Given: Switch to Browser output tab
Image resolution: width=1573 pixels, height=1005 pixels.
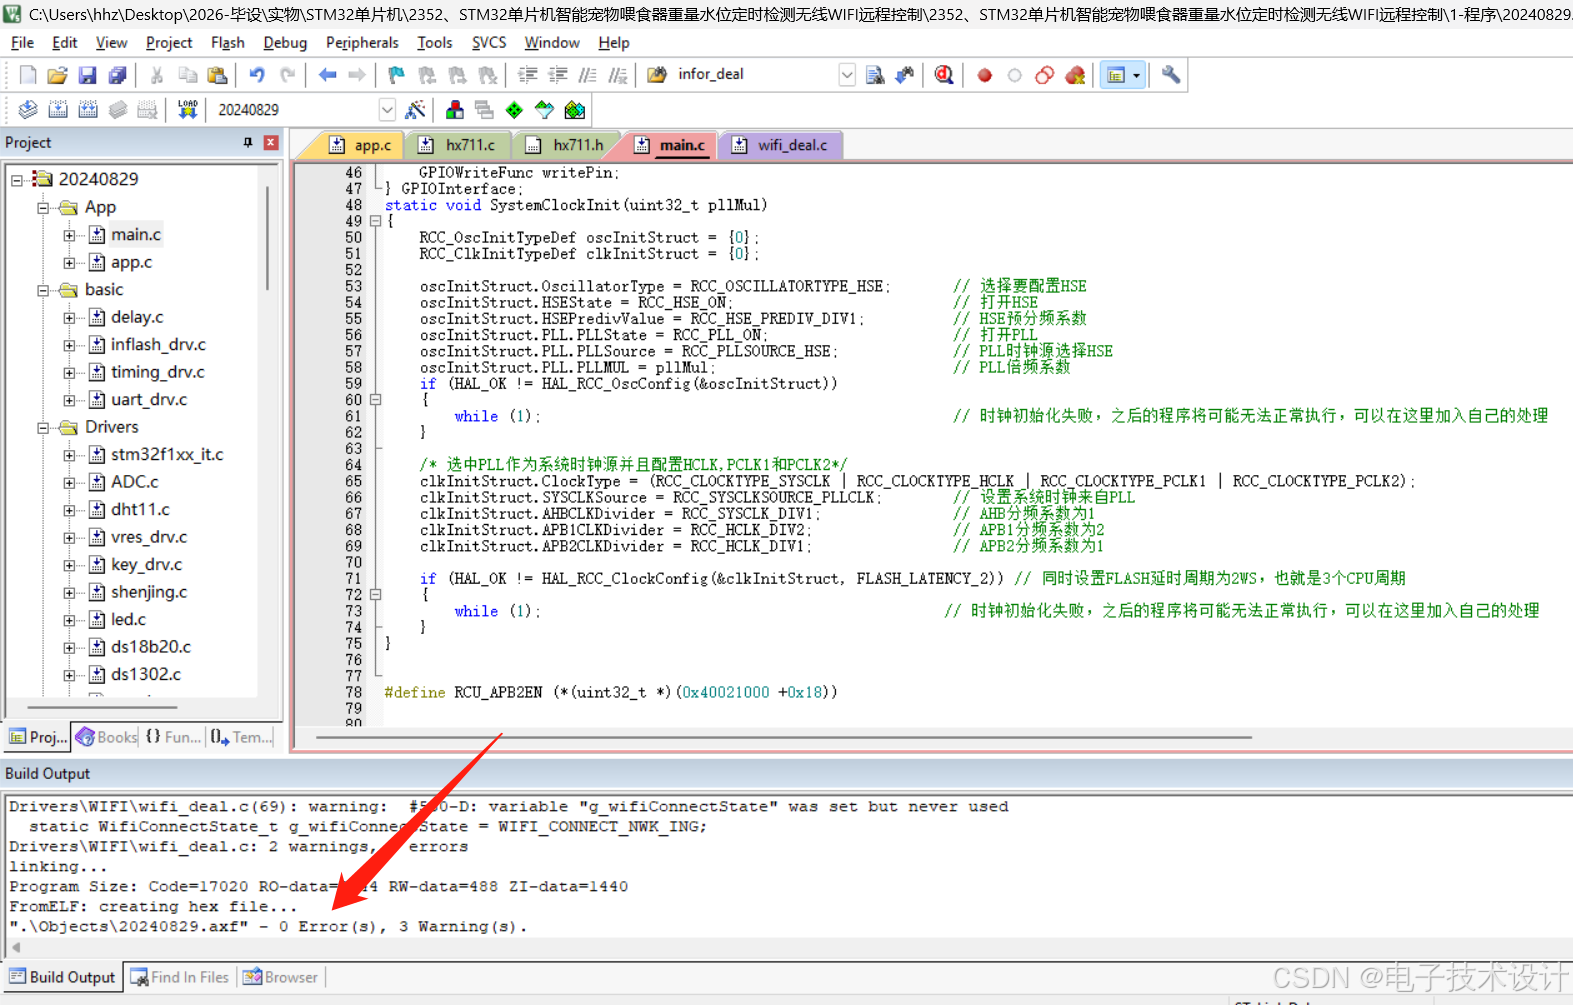Looking at the screenshot, I should (281, 977).
